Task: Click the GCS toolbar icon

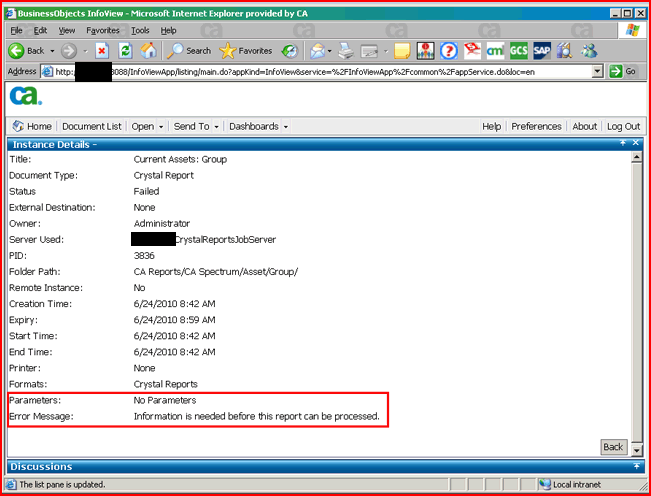Action: (x=518, y=50)
